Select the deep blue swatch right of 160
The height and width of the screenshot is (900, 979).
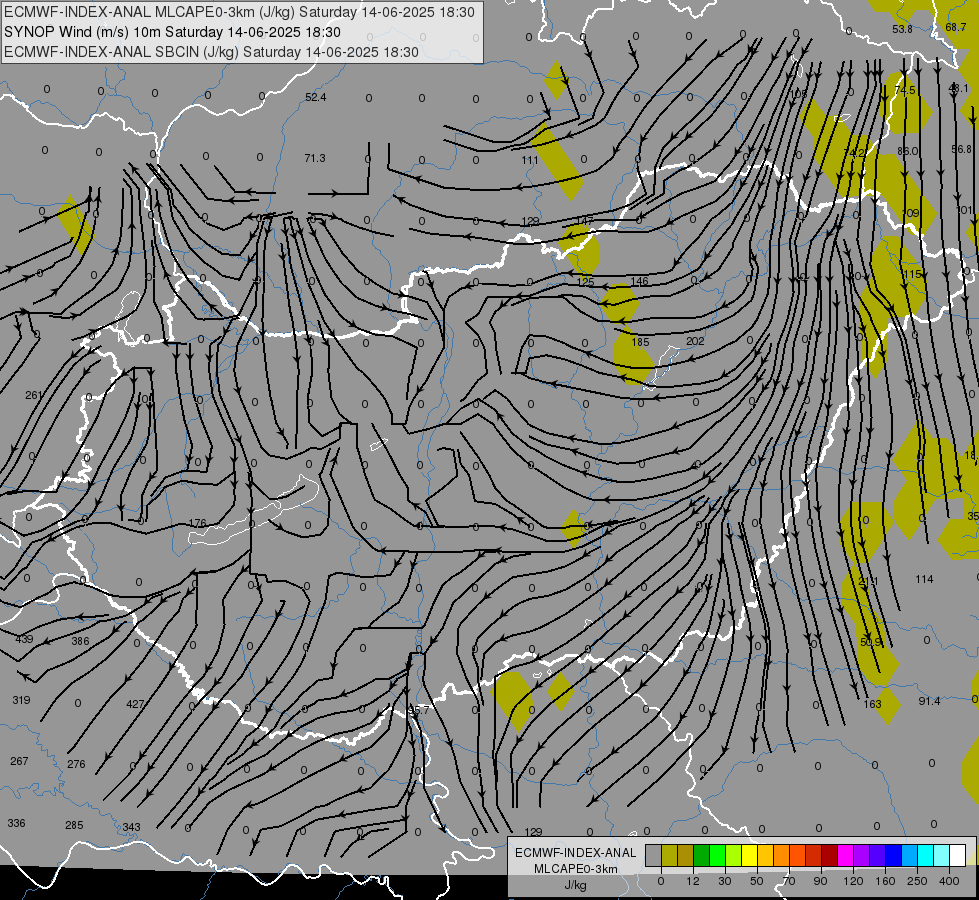[x=893, y=856]
